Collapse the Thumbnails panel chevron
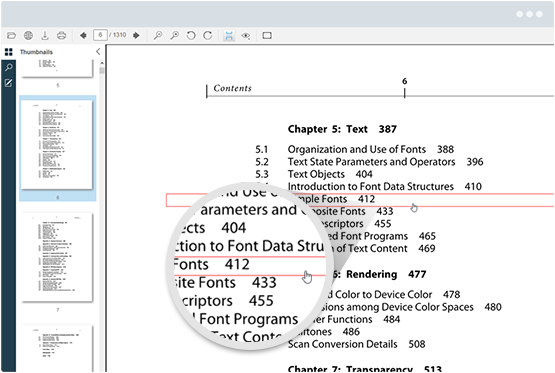 coord(98,52)
